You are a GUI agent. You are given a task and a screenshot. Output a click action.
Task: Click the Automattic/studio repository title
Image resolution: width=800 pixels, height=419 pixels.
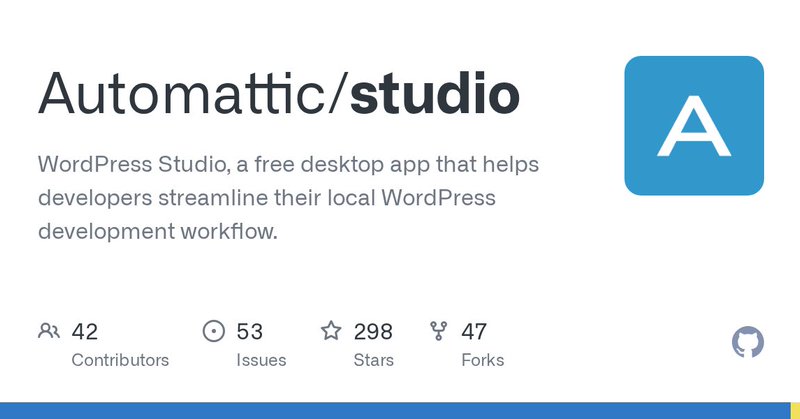279,94
